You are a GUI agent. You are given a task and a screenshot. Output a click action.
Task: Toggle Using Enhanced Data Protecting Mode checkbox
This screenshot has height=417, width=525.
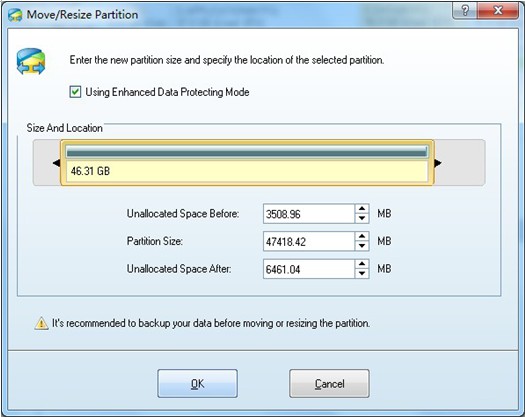(x=75, y=92)
